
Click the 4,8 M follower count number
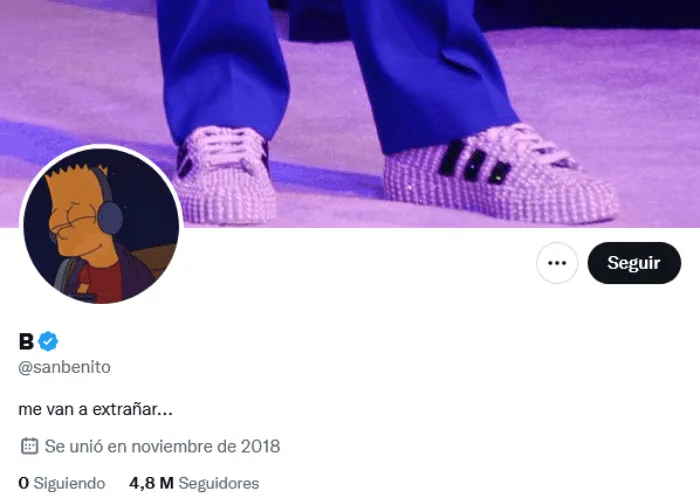click(151, 483)
